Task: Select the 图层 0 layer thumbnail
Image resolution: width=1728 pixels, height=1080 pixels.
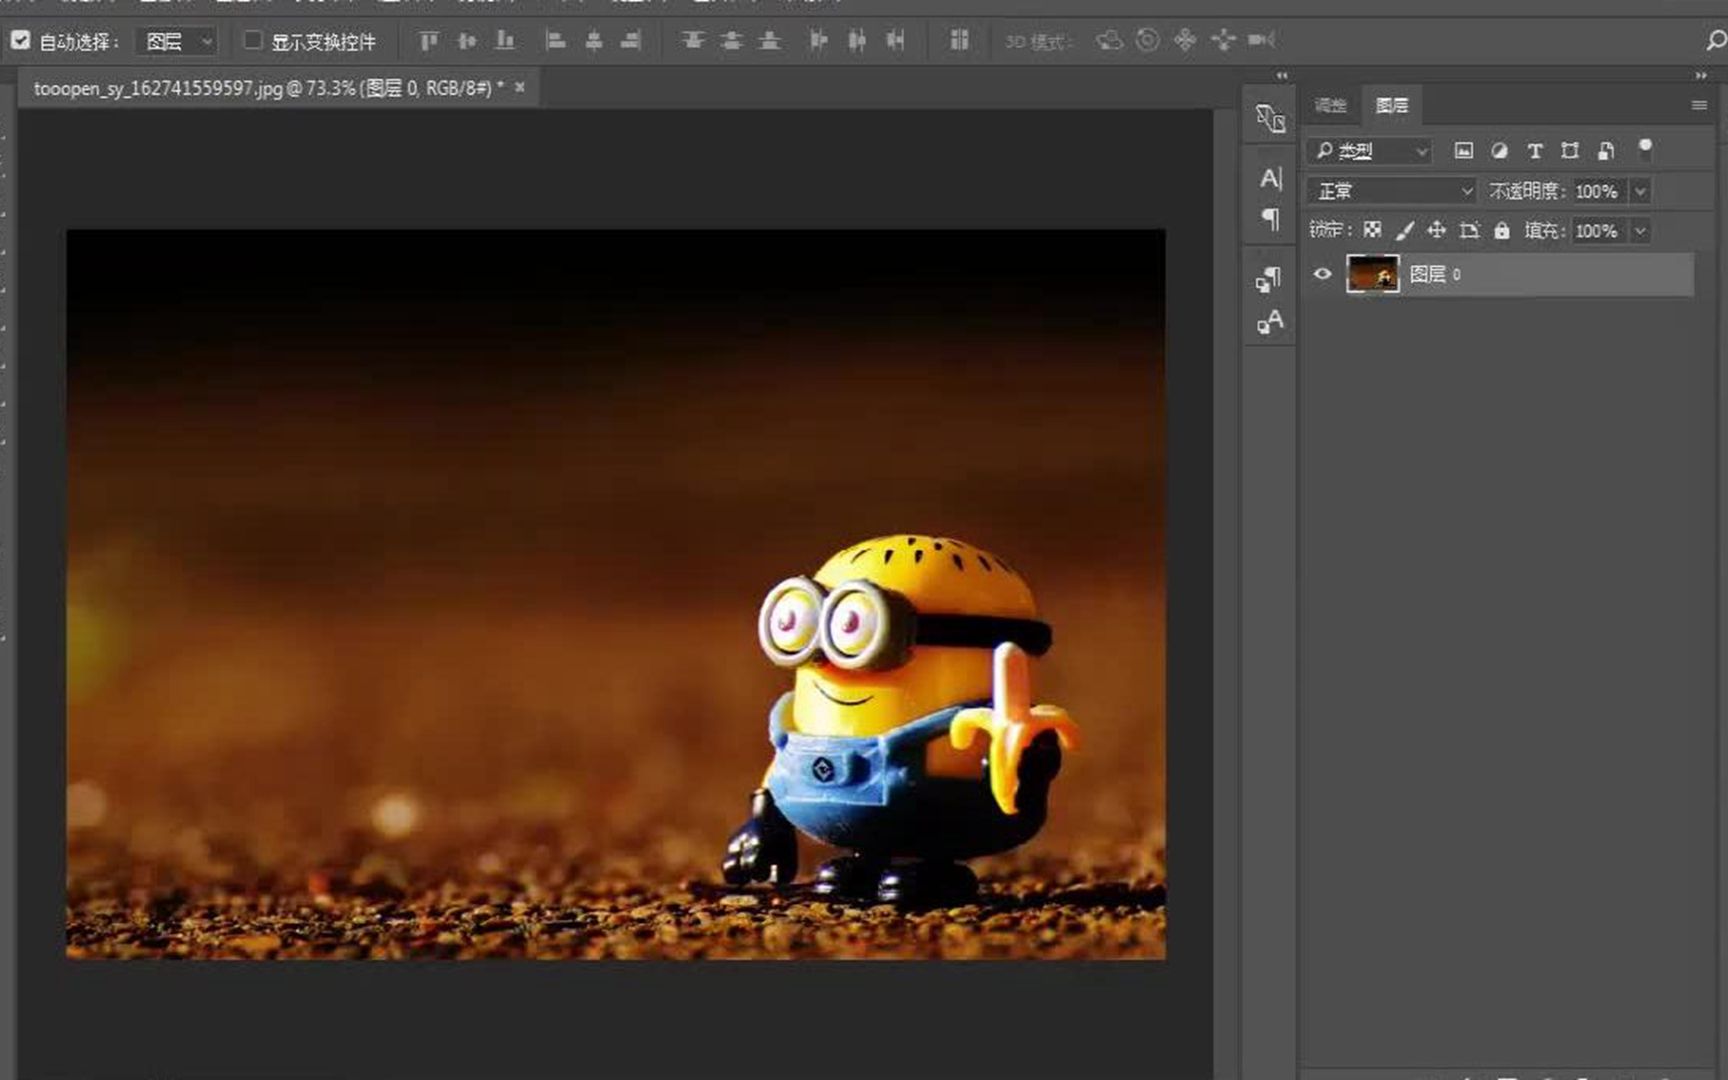Action: point(1373,274)
